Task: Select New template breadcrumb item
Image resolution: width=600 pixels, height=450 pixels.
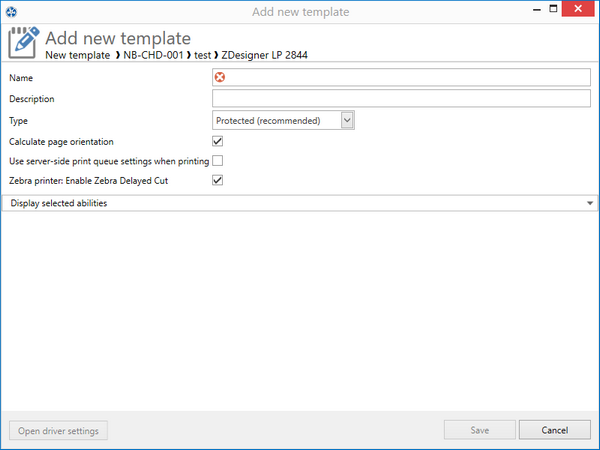Action: coord(78,55)
